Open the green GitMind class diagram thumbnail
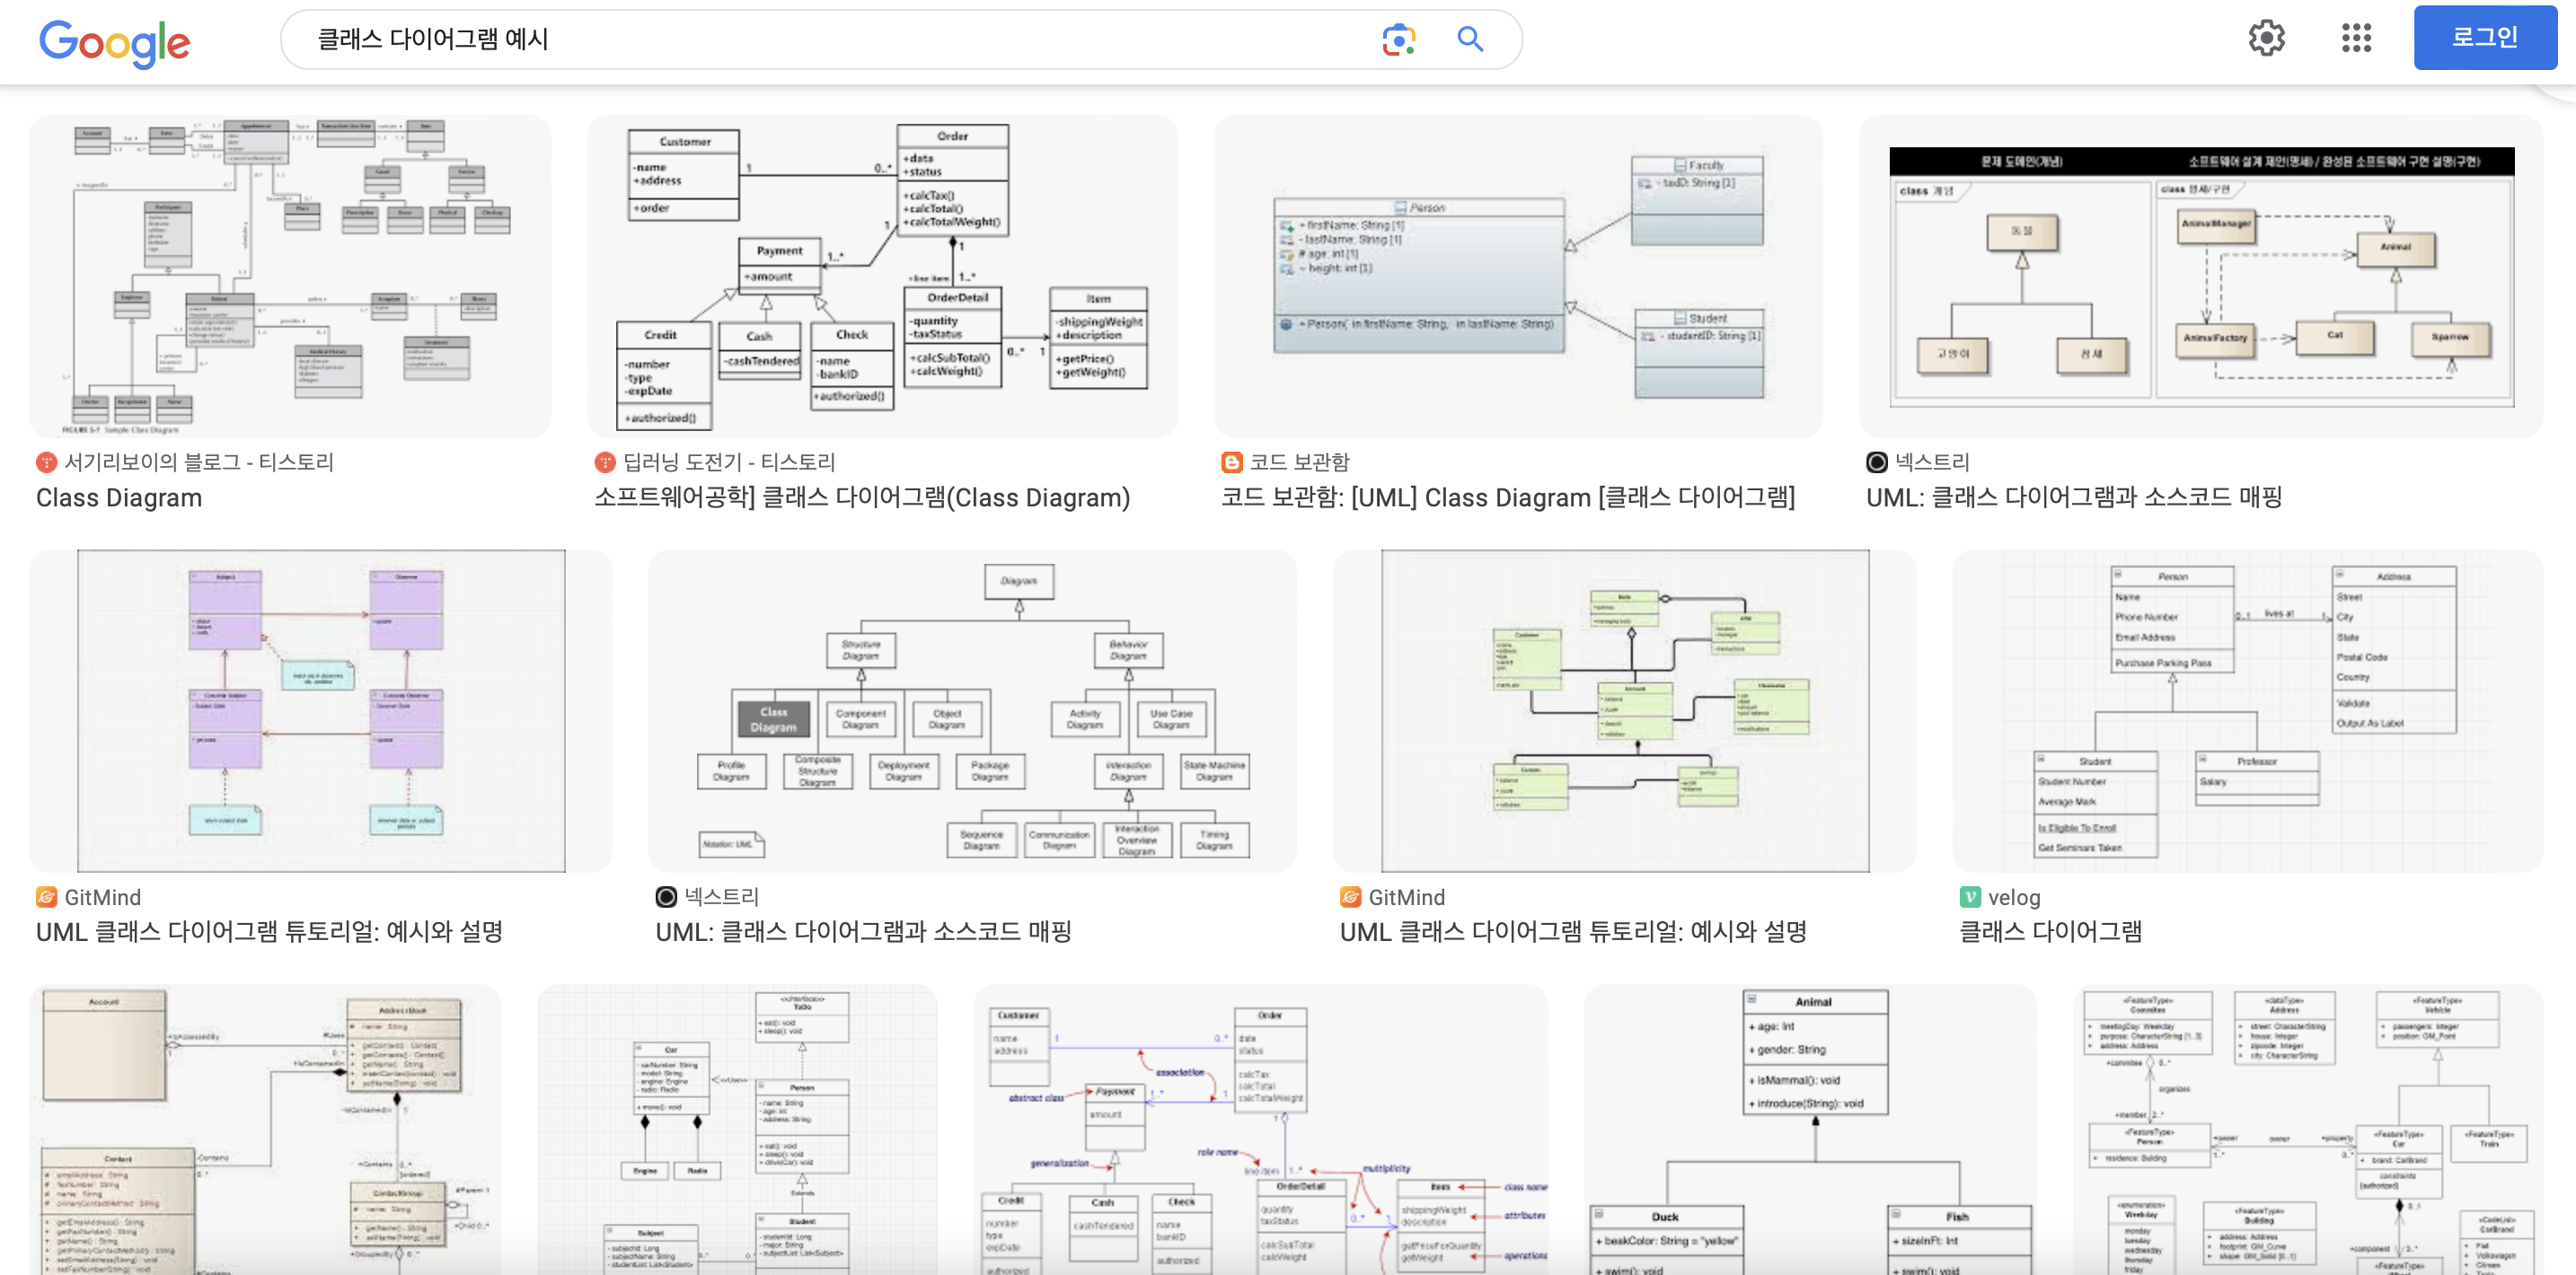 (x=1624, y=710)
